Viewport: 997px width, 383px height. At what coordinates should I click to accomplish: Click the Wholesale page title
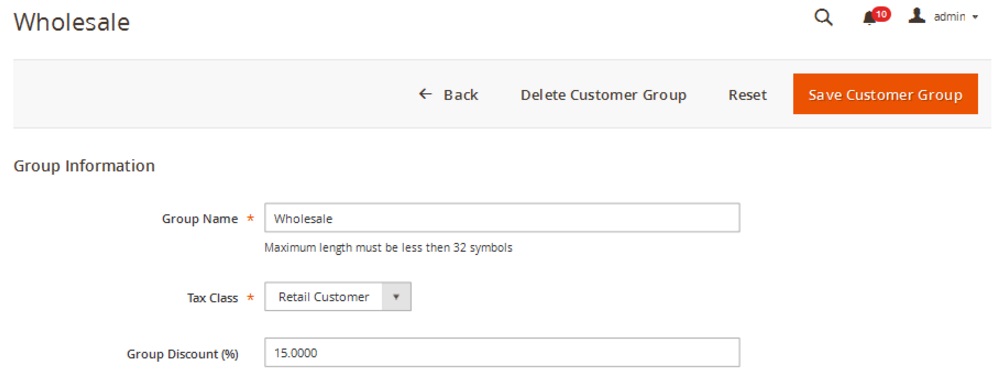point(72,22)
